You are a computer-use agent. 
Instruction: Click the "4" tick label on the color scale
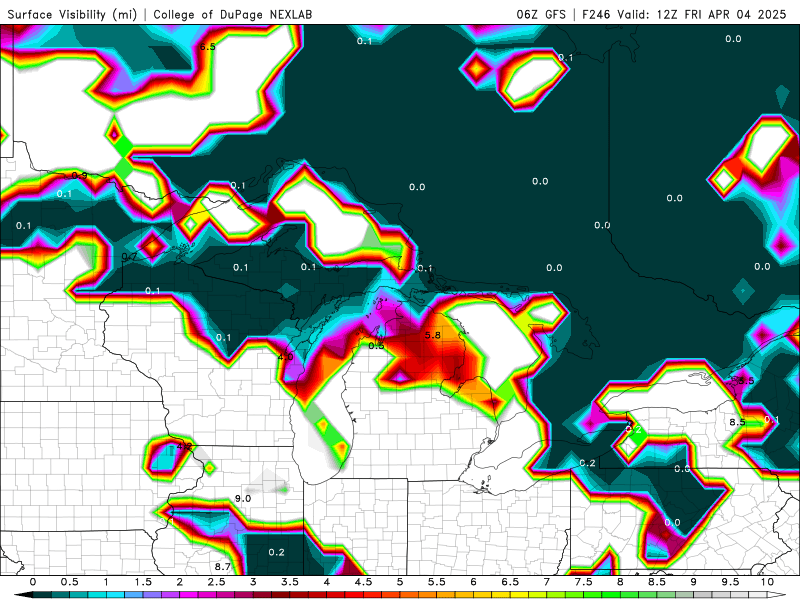[x=327, y=582]
